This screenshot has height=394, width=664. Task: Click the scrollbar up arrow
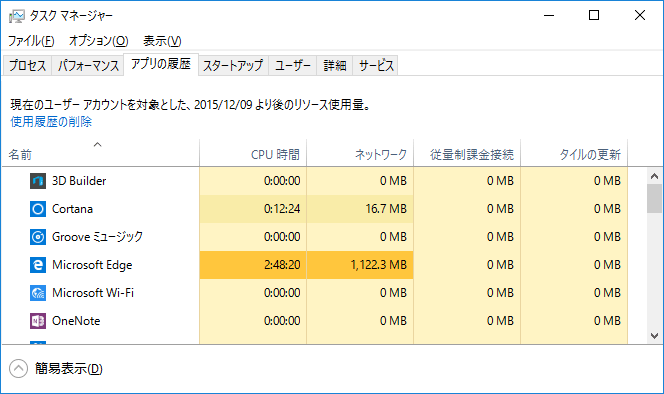654,176
